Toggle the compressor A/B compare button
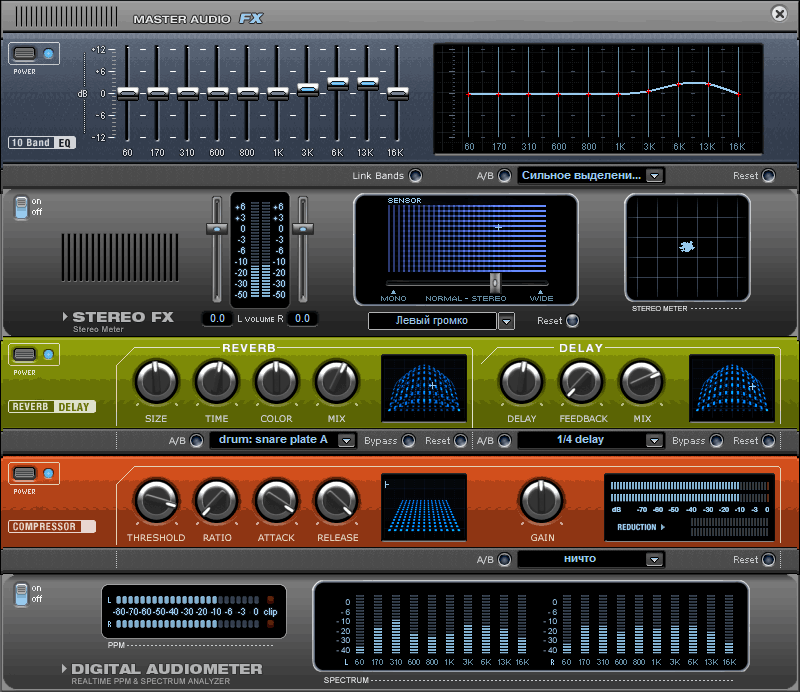This screenshot has width=800, height=692. [504, 560]
